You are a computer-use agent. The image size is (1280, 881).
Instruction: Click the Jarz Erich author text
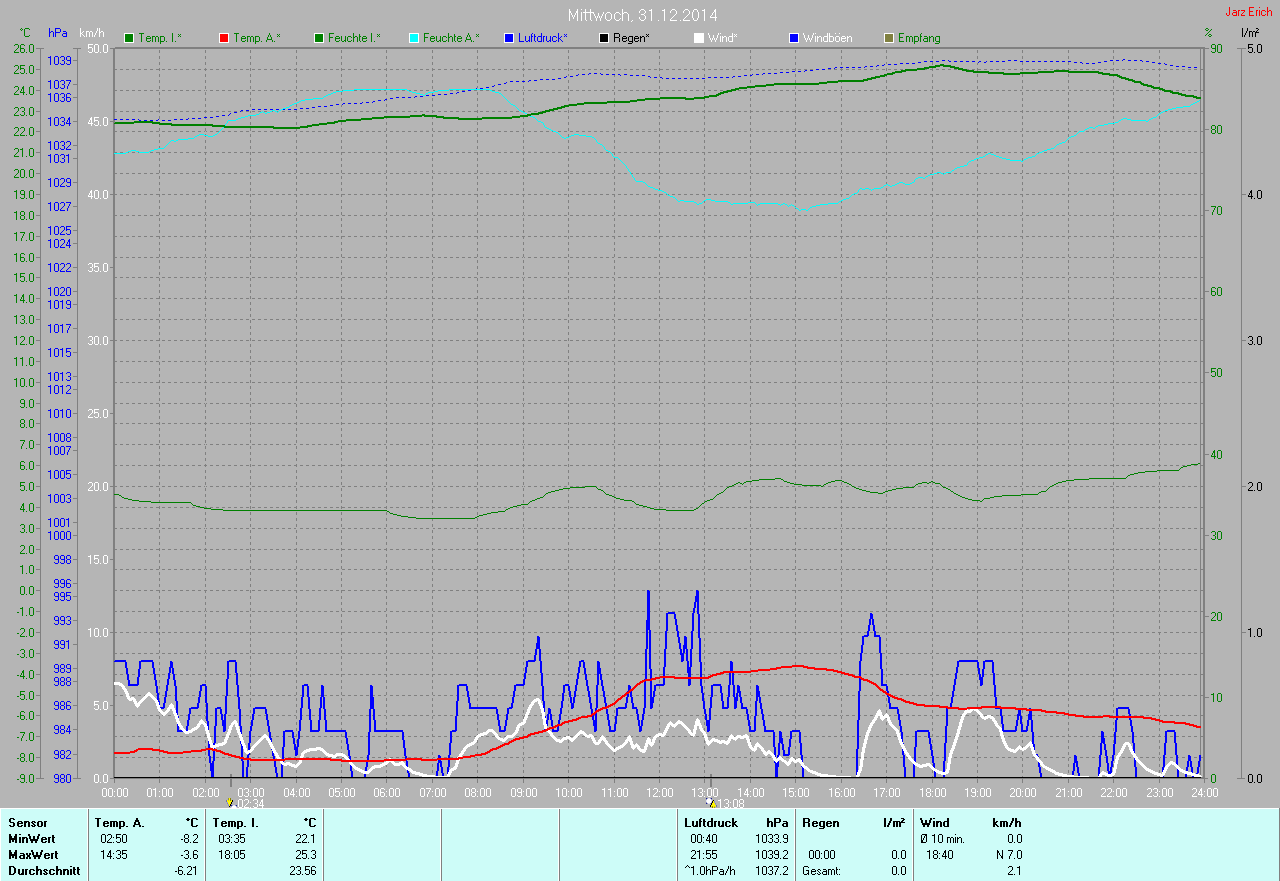point(1248,12)
